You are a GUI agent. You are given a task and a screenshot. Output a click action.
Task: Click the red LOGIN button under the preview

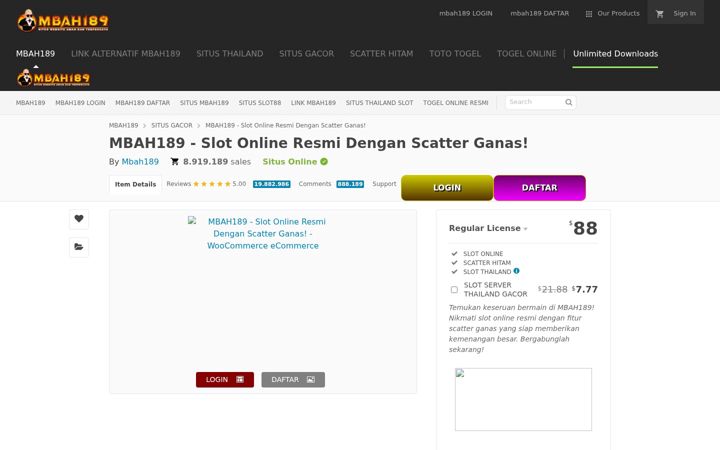click(x=225, y=380)
